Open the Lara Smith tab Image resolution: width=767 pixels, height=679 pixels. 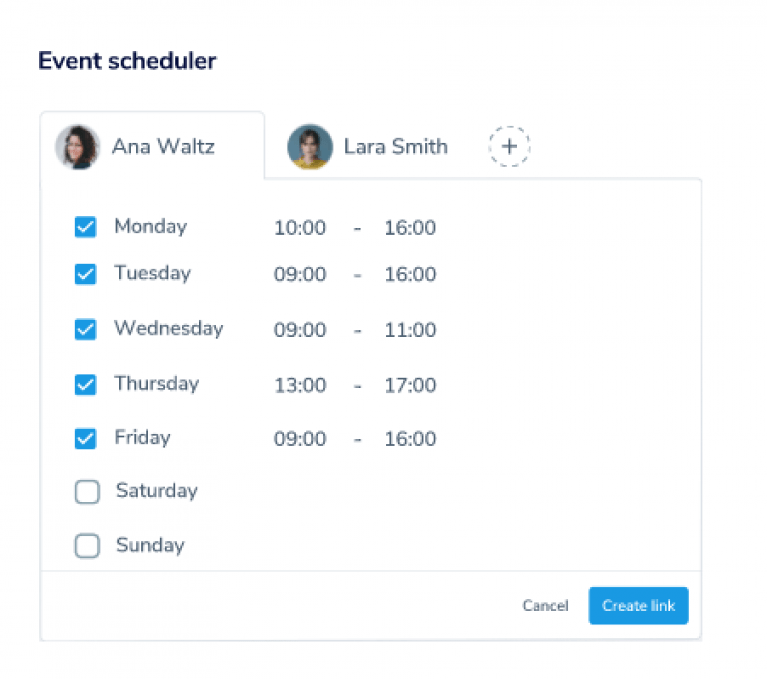[x=395, y=147]
